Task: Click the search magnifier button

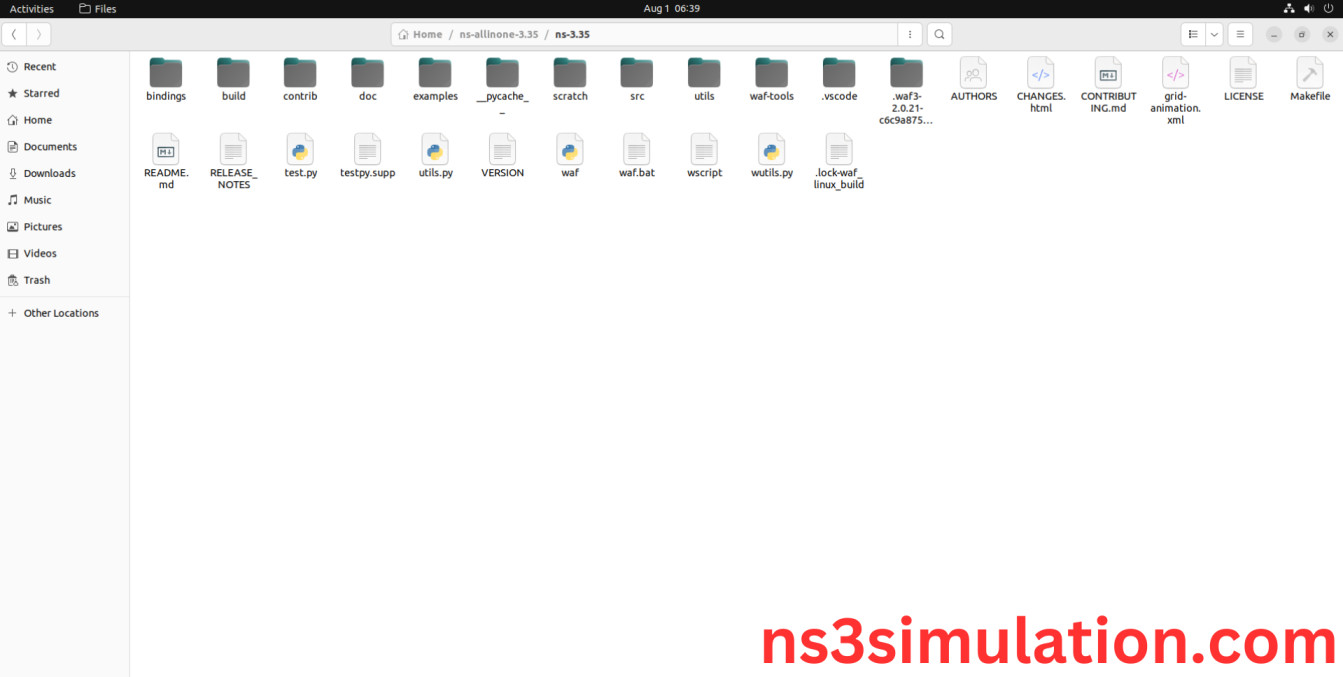Action: (x=939, y=34)
